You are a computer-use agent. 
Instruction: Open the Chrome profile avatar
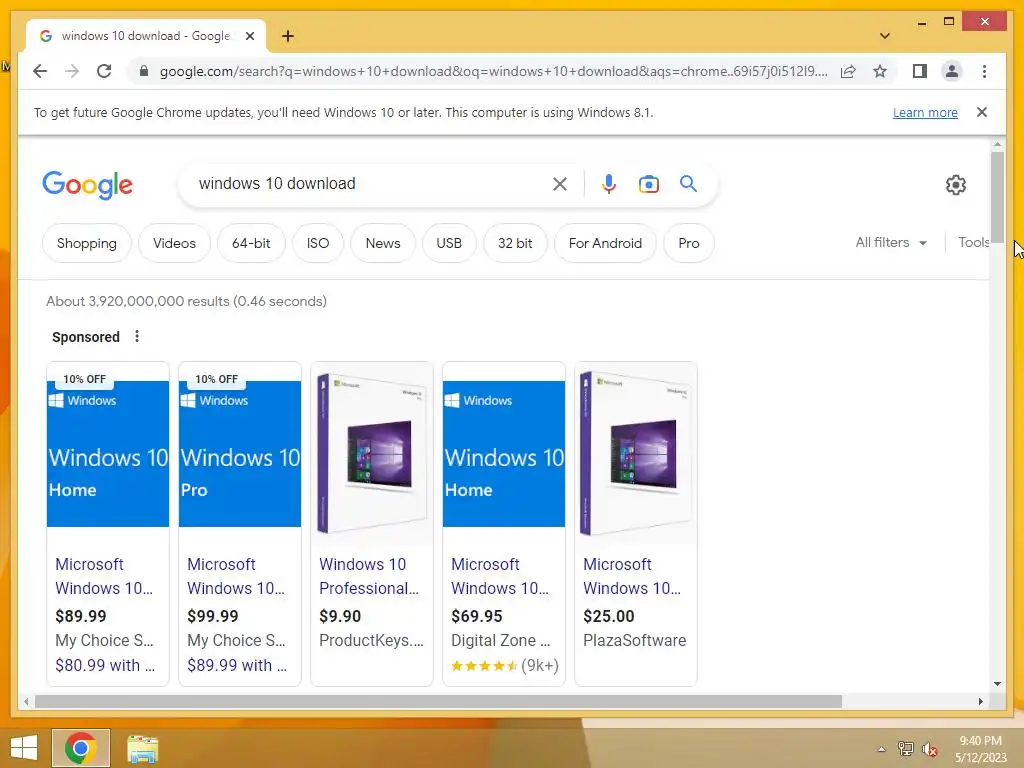(x=952, y=71)
